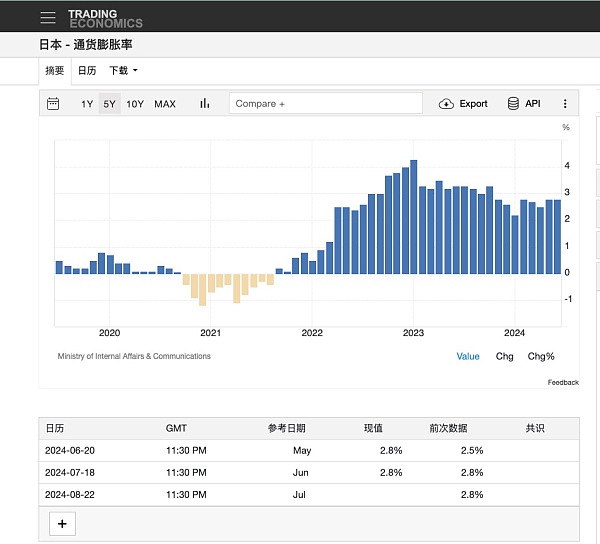Click the API database icon
Viewport: 600px width, 544px height.
point(513,104)
